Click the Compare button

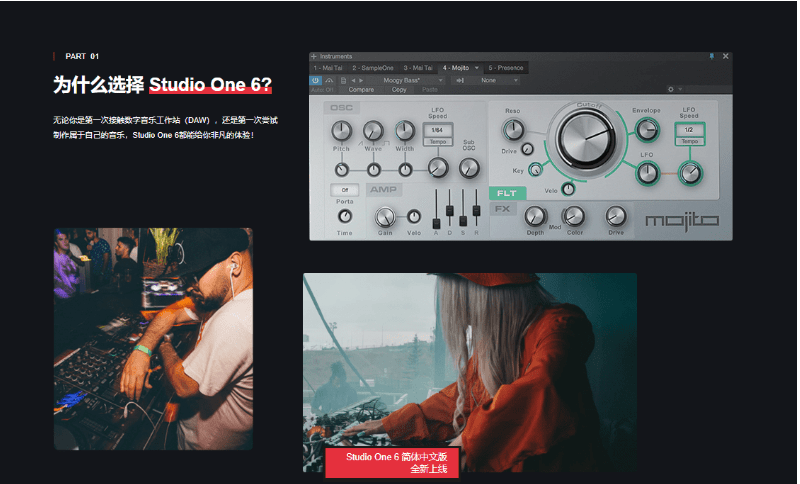(361, 90)
